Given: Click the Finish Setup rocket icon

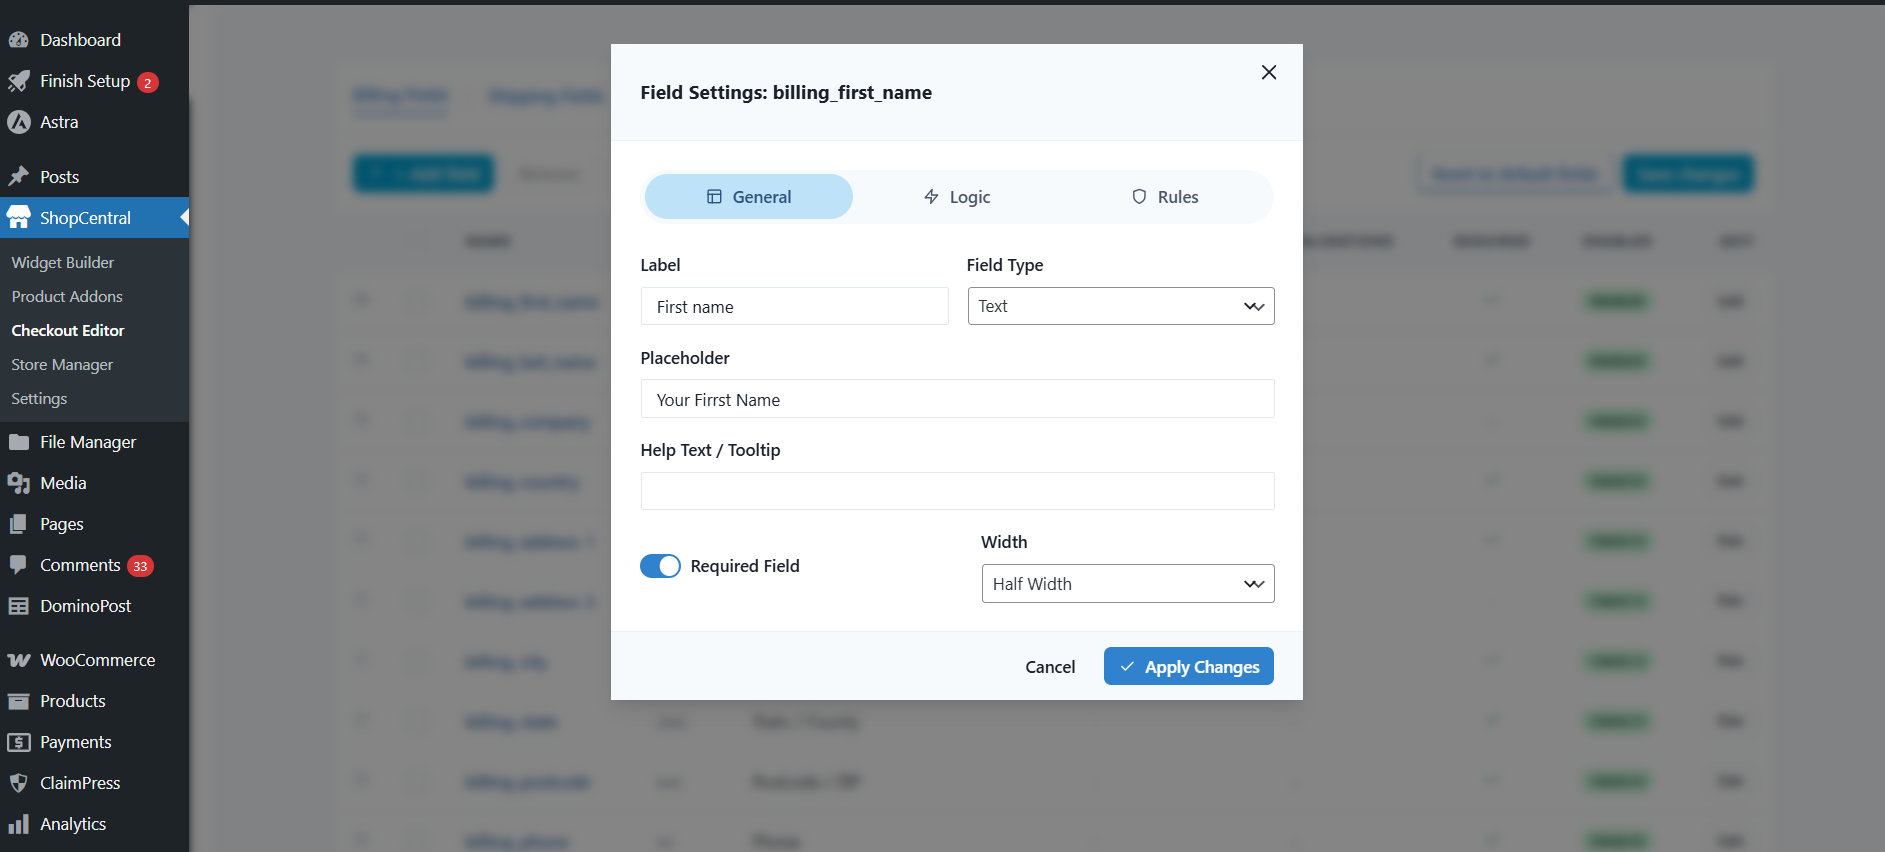Looking at the screenshot, I should pyautogui.click(x=18, y=81).
